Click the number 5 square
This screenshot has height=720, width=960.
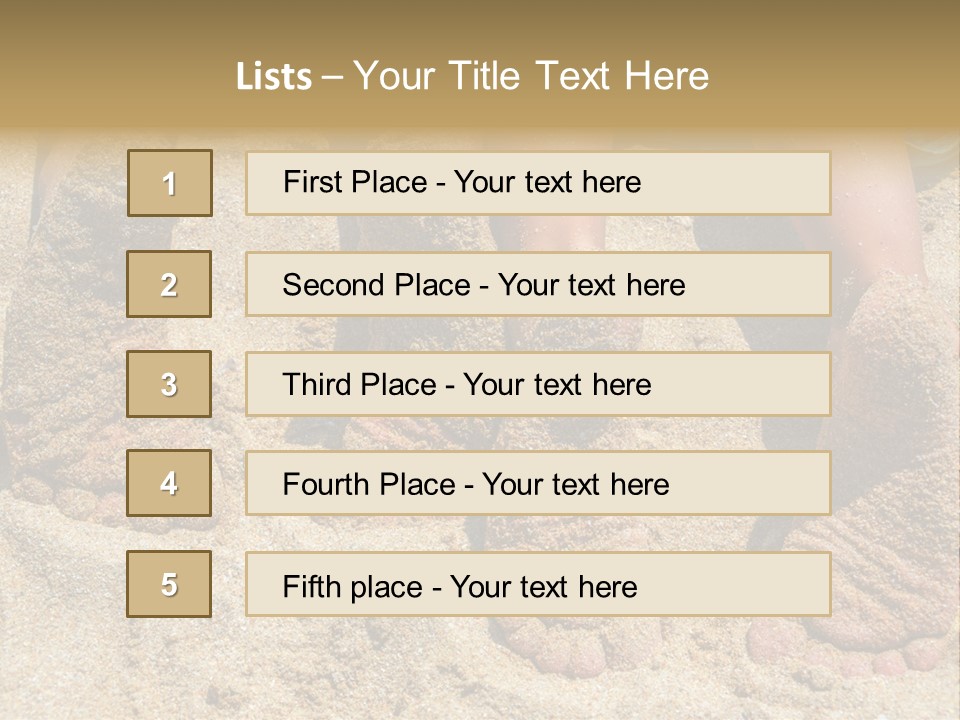(x=169, y=584)
